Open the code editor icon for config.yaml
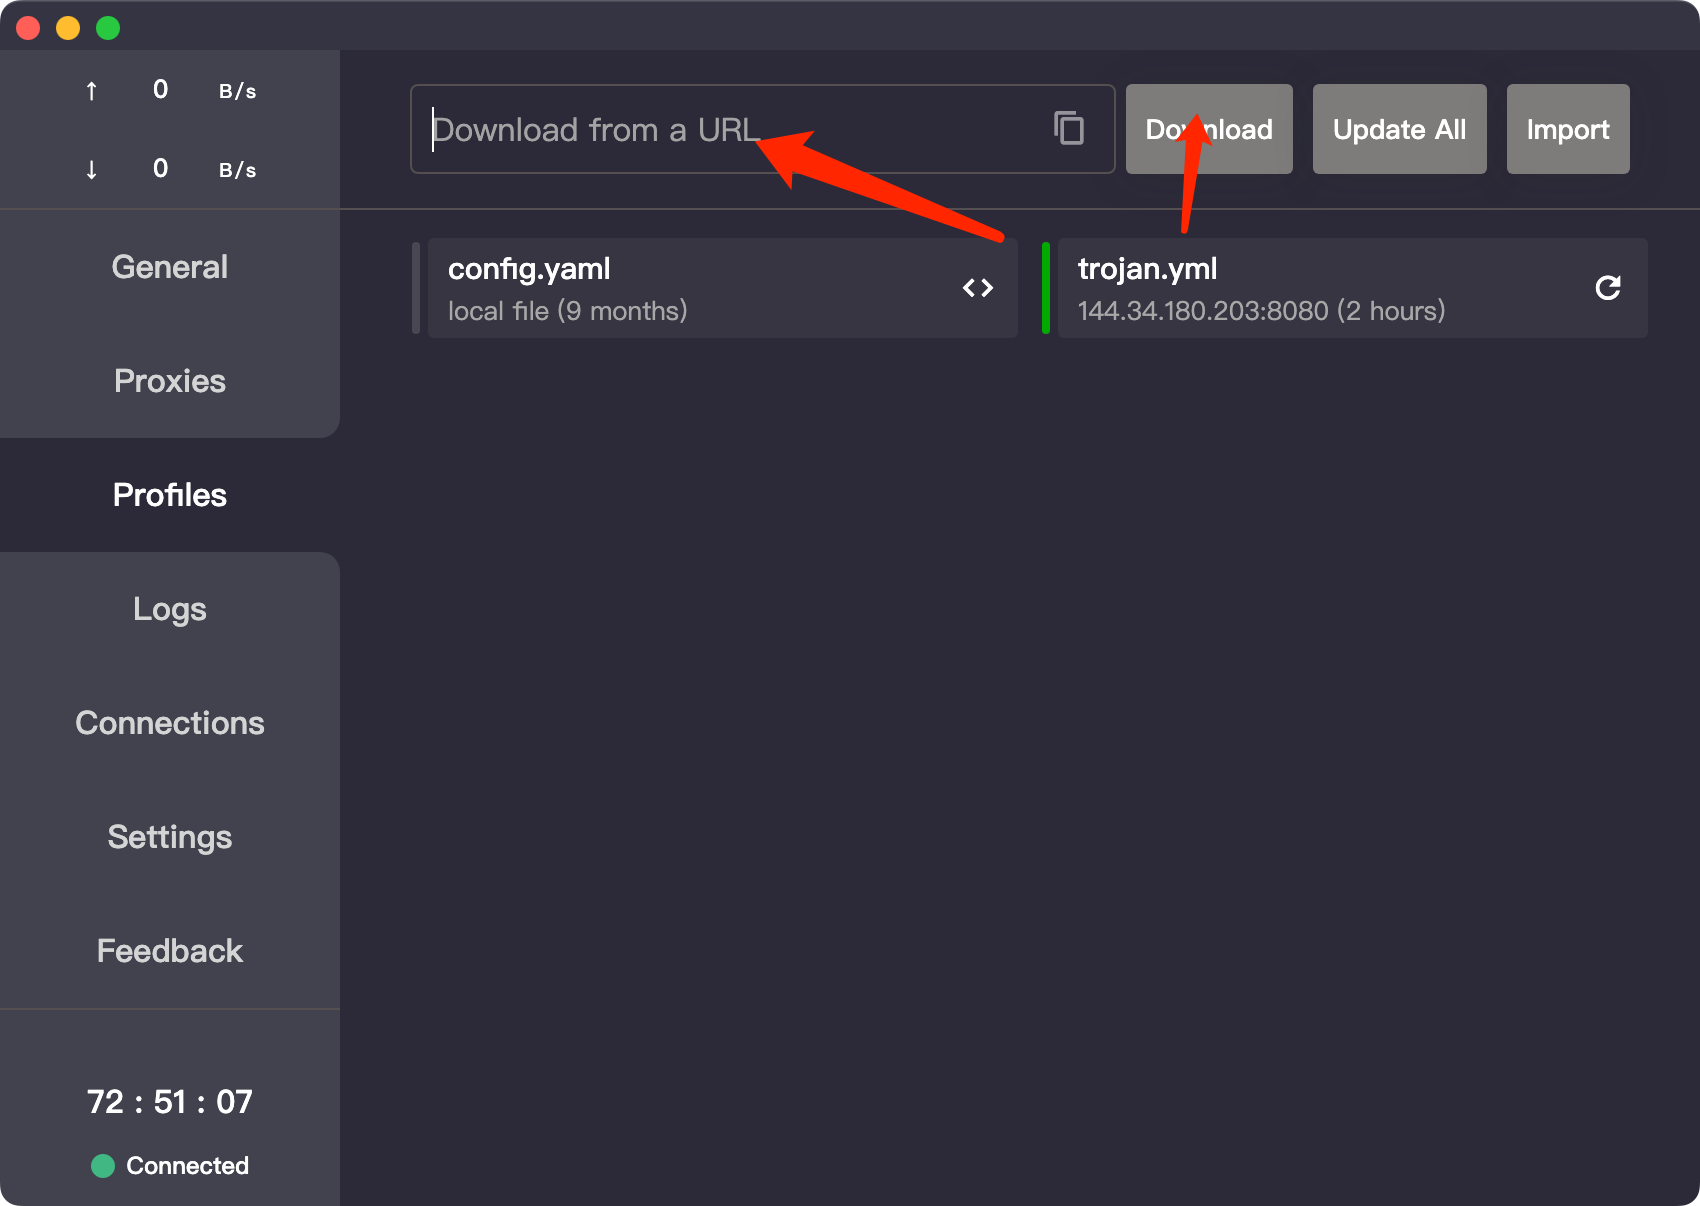The height and width of the screenshot is (1206, 1700). (977, 288)
